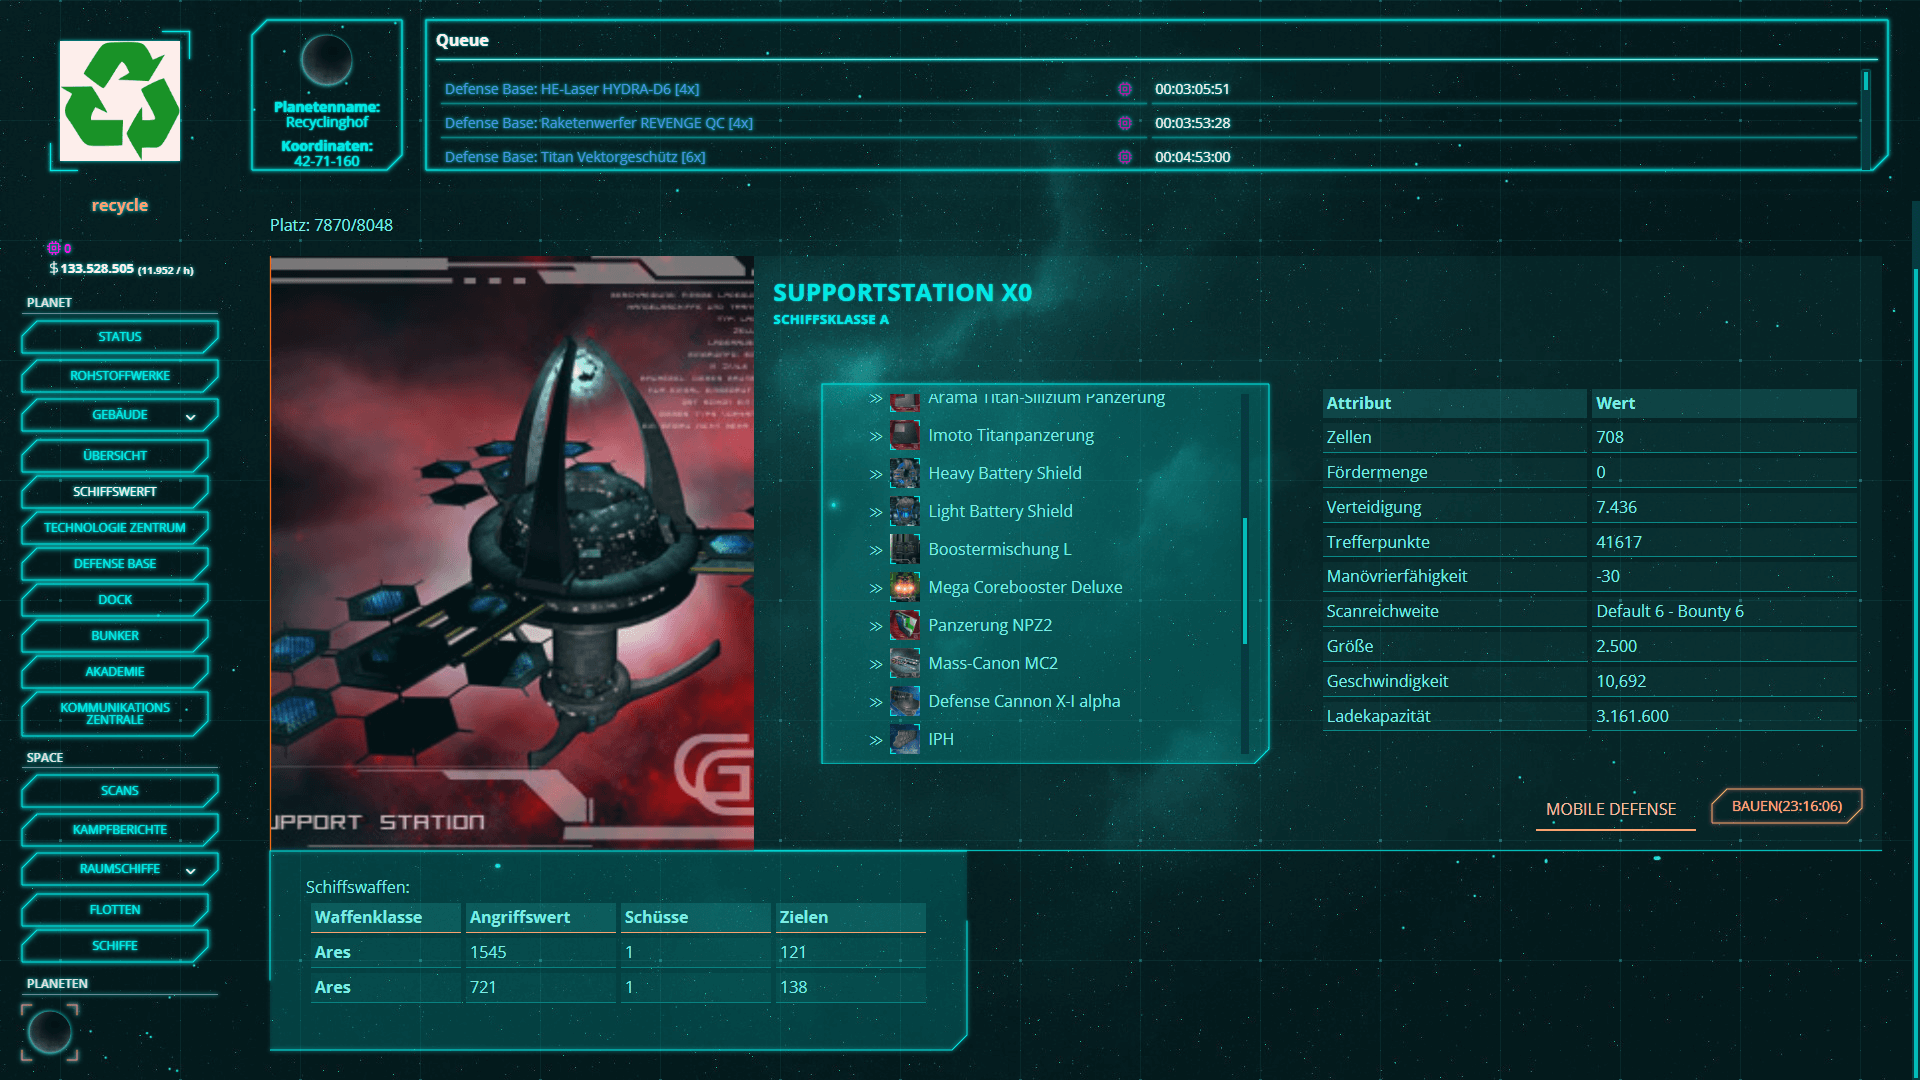Select the planet thumbnail under PLANETEN
Screen dimensions: 1920x1080
pyautogui.click(x=49, y=1032)
